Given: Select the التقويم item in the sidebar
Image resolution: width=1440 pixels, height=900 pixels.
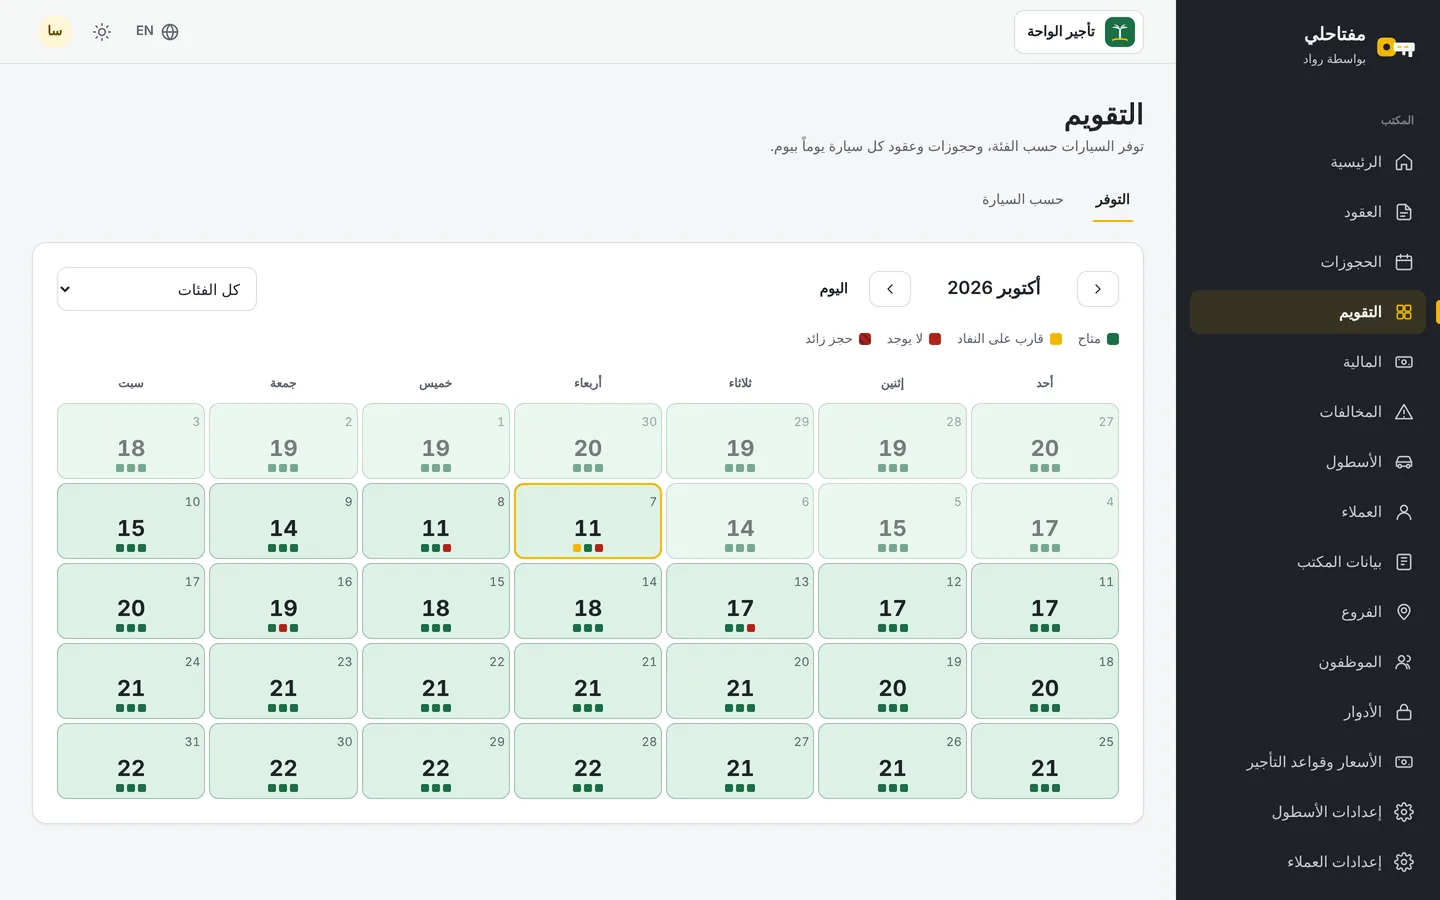Looking at the screenshot, I should pos(1308,312).
